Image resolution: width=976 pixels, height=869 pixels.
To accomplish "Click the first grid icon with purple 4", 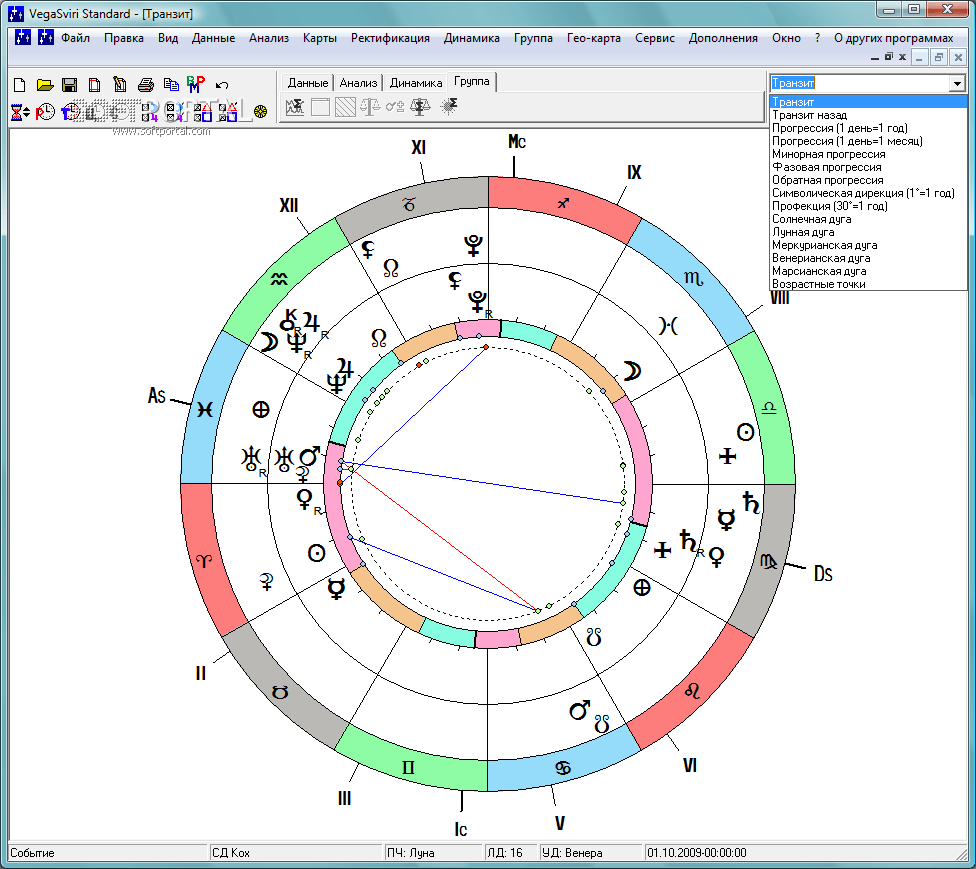I will (x=150, y=112).
